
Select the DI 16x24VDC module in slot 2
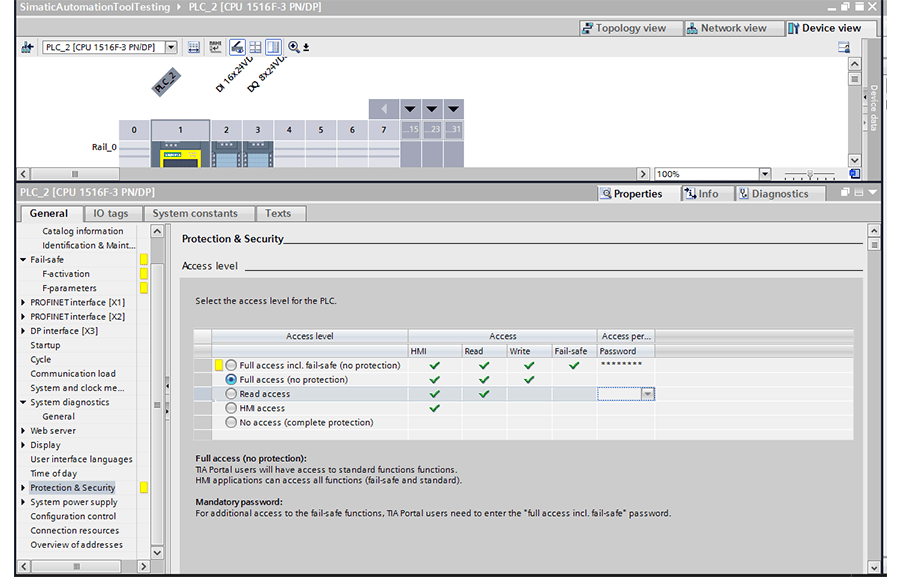pyautogui.click(x=226, y=155)
